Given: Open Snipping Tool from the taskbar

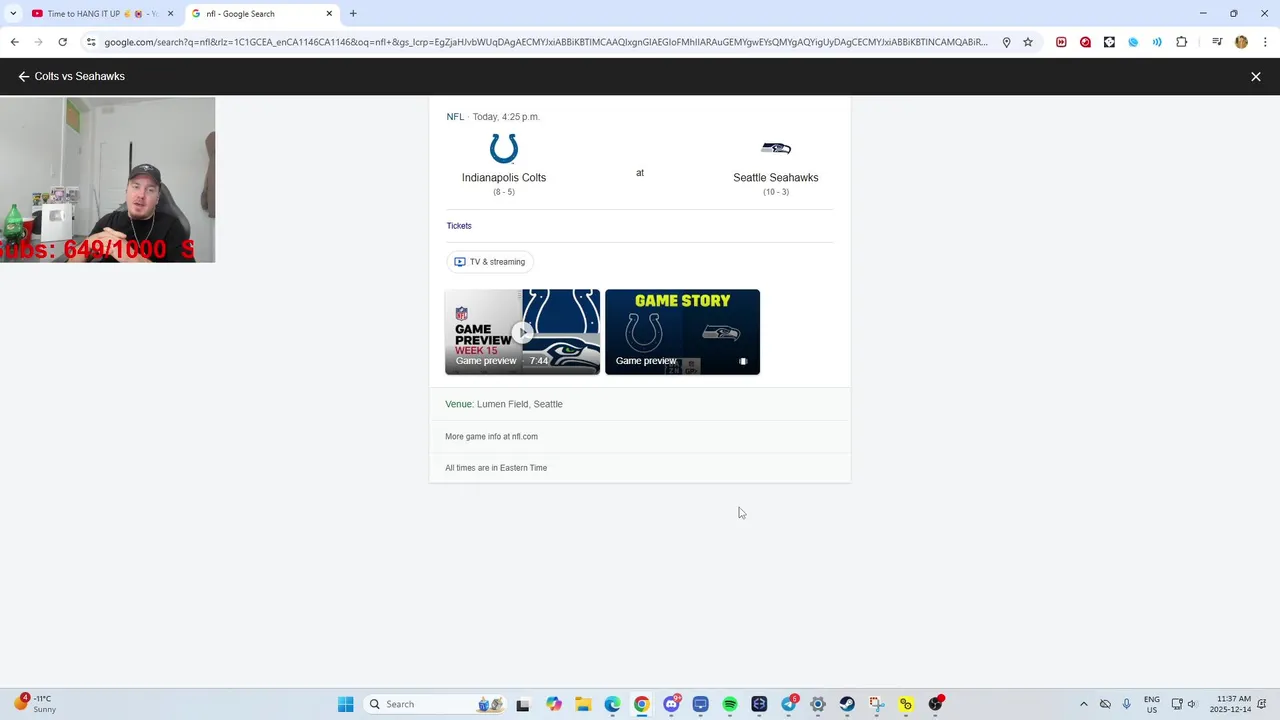Looking at the screenshot, I should (x=877, y=704).
